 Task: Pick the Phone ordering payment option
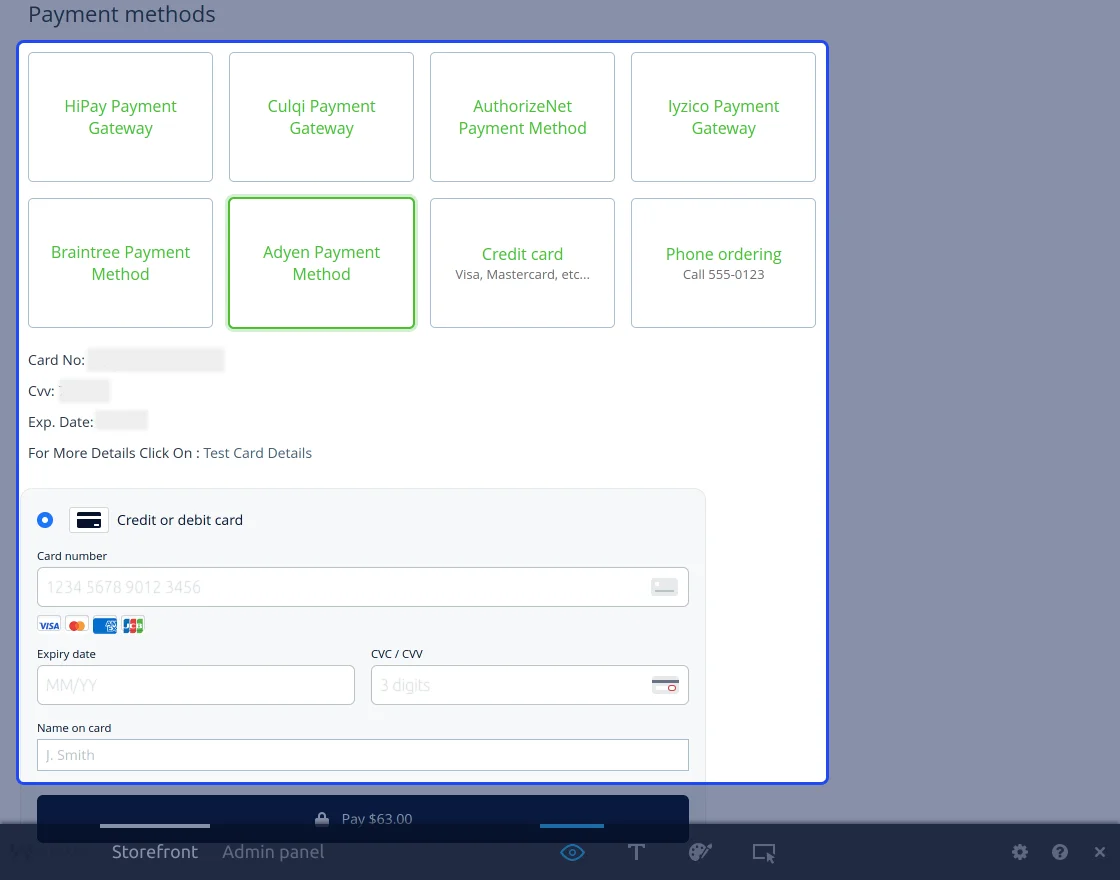pyautogui.click(x=723, y=263)
